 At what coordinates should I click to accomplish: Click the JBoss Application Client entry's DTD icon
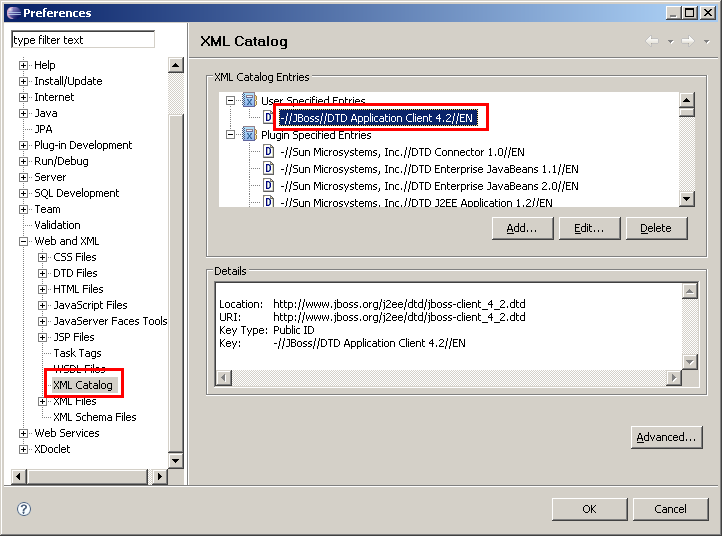(268, 117)
